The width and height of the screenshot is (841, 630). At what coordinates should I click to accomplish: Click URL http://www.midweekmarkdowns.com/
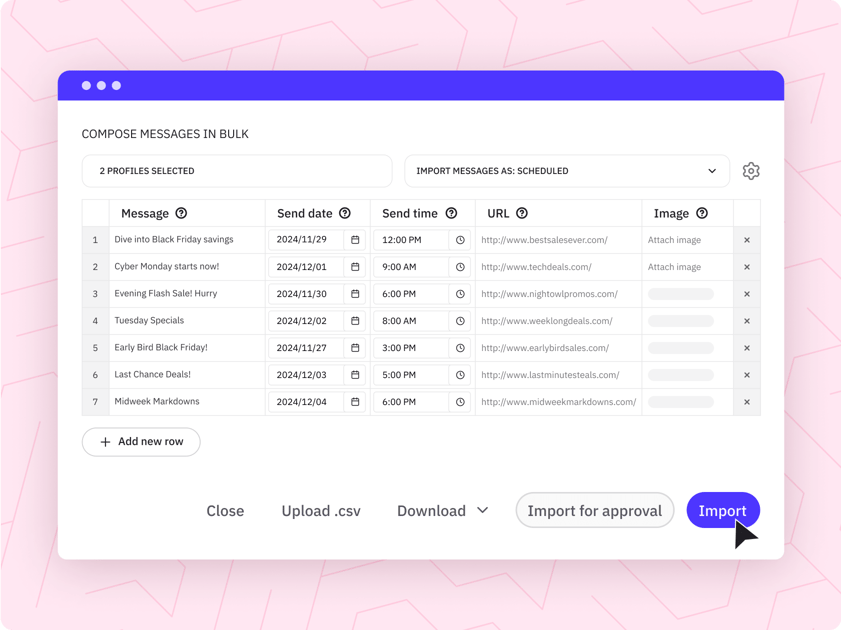pyautogui.click(x=558, y=402)
